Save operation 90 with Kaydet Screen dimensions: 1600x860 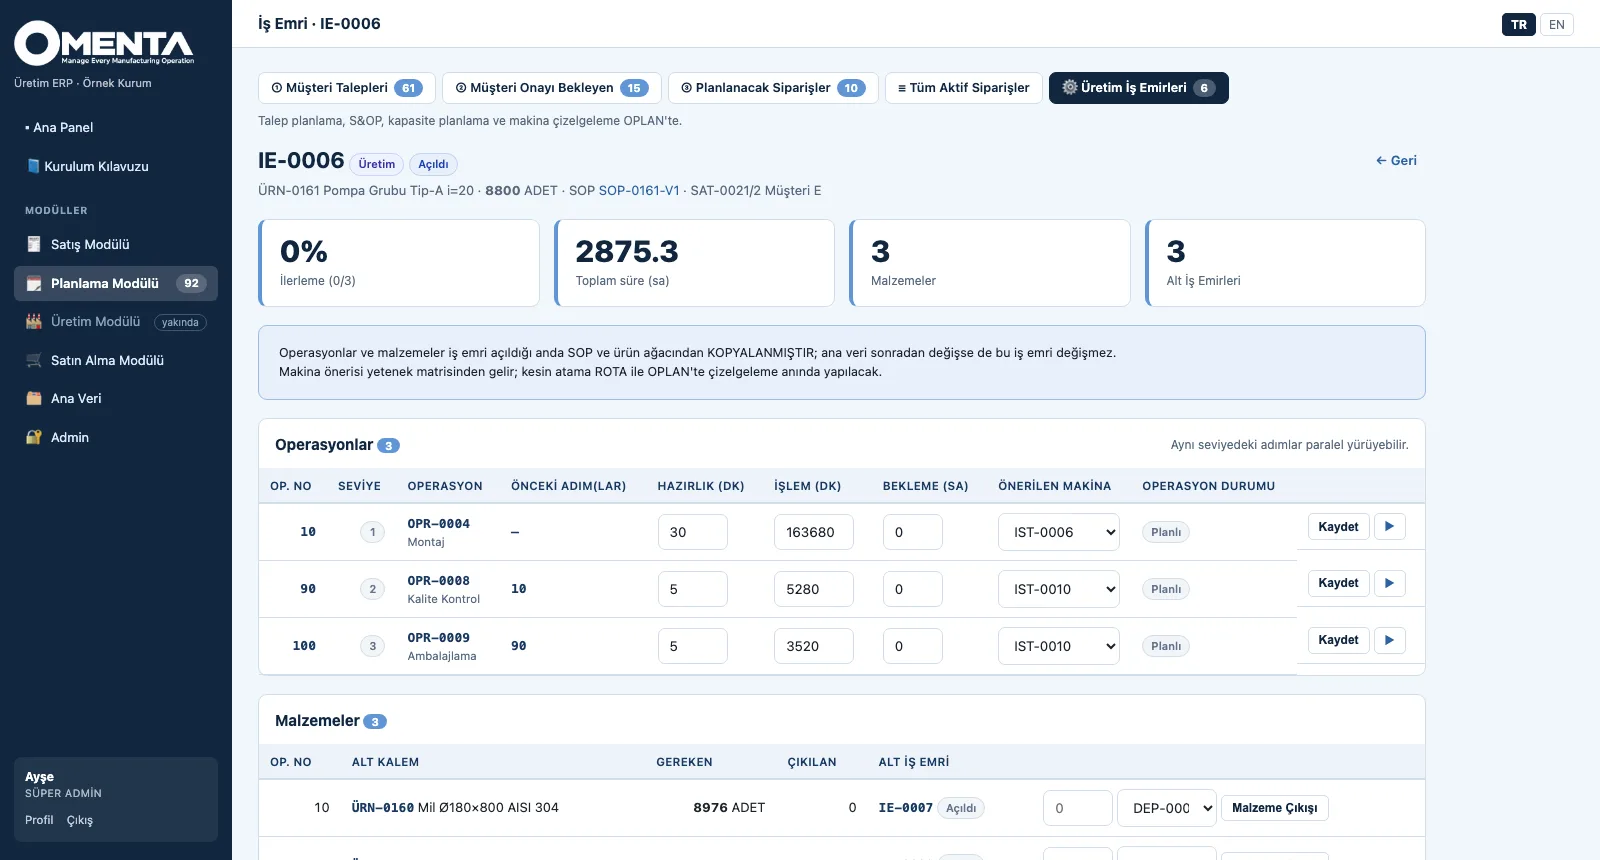(x=1338, y=583)
